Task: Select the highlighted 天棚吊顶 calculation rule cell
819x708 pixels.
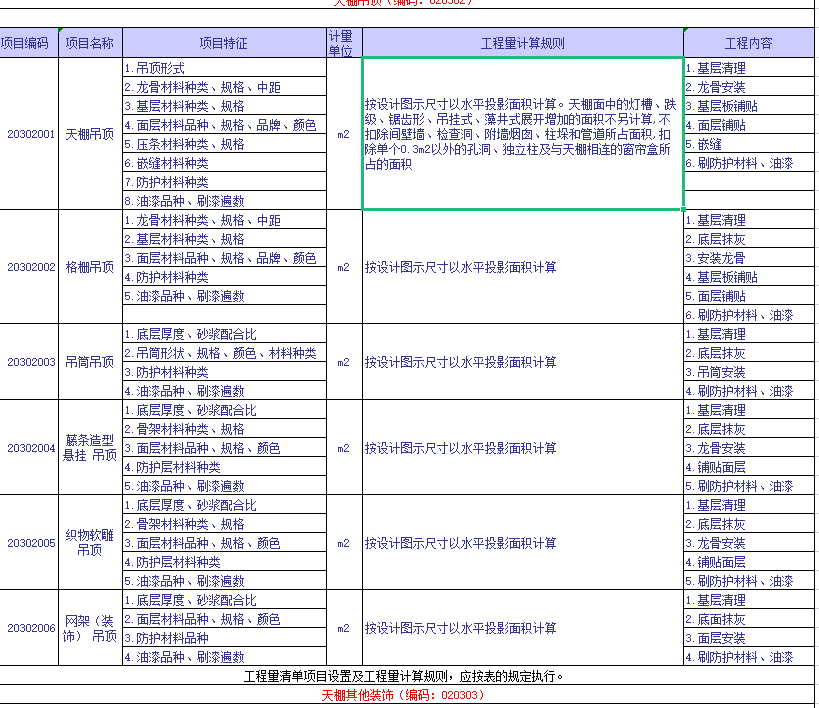Action: coord(522,134)
